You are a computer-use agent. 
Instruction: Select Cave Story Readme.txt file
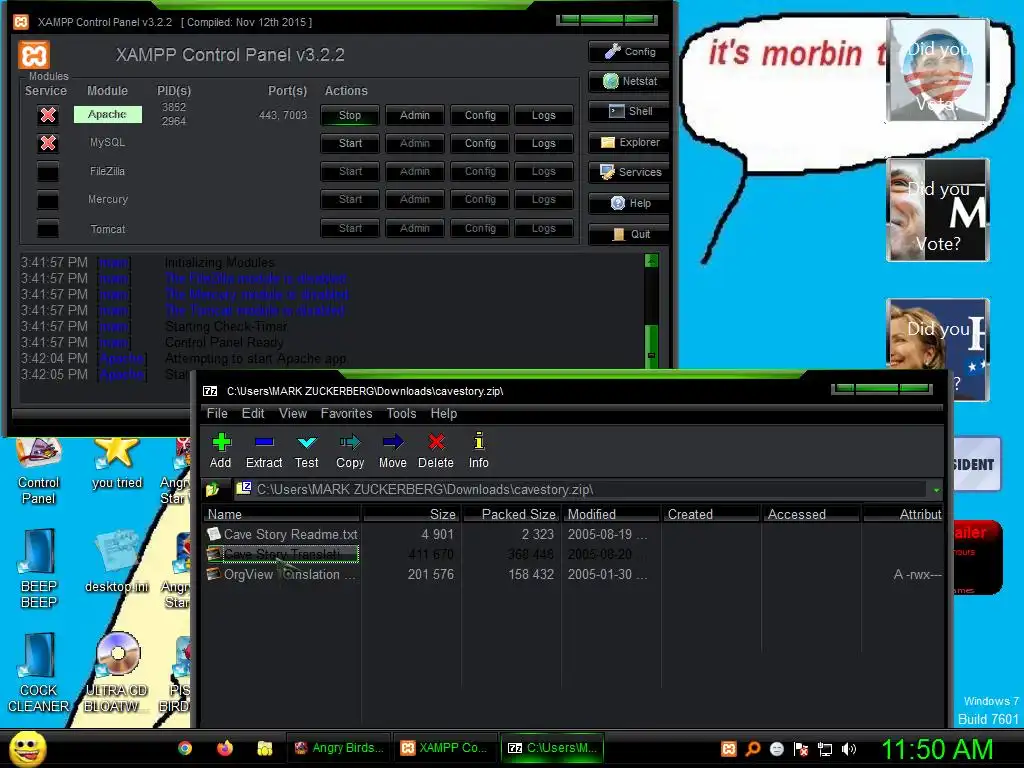[282, 534]
